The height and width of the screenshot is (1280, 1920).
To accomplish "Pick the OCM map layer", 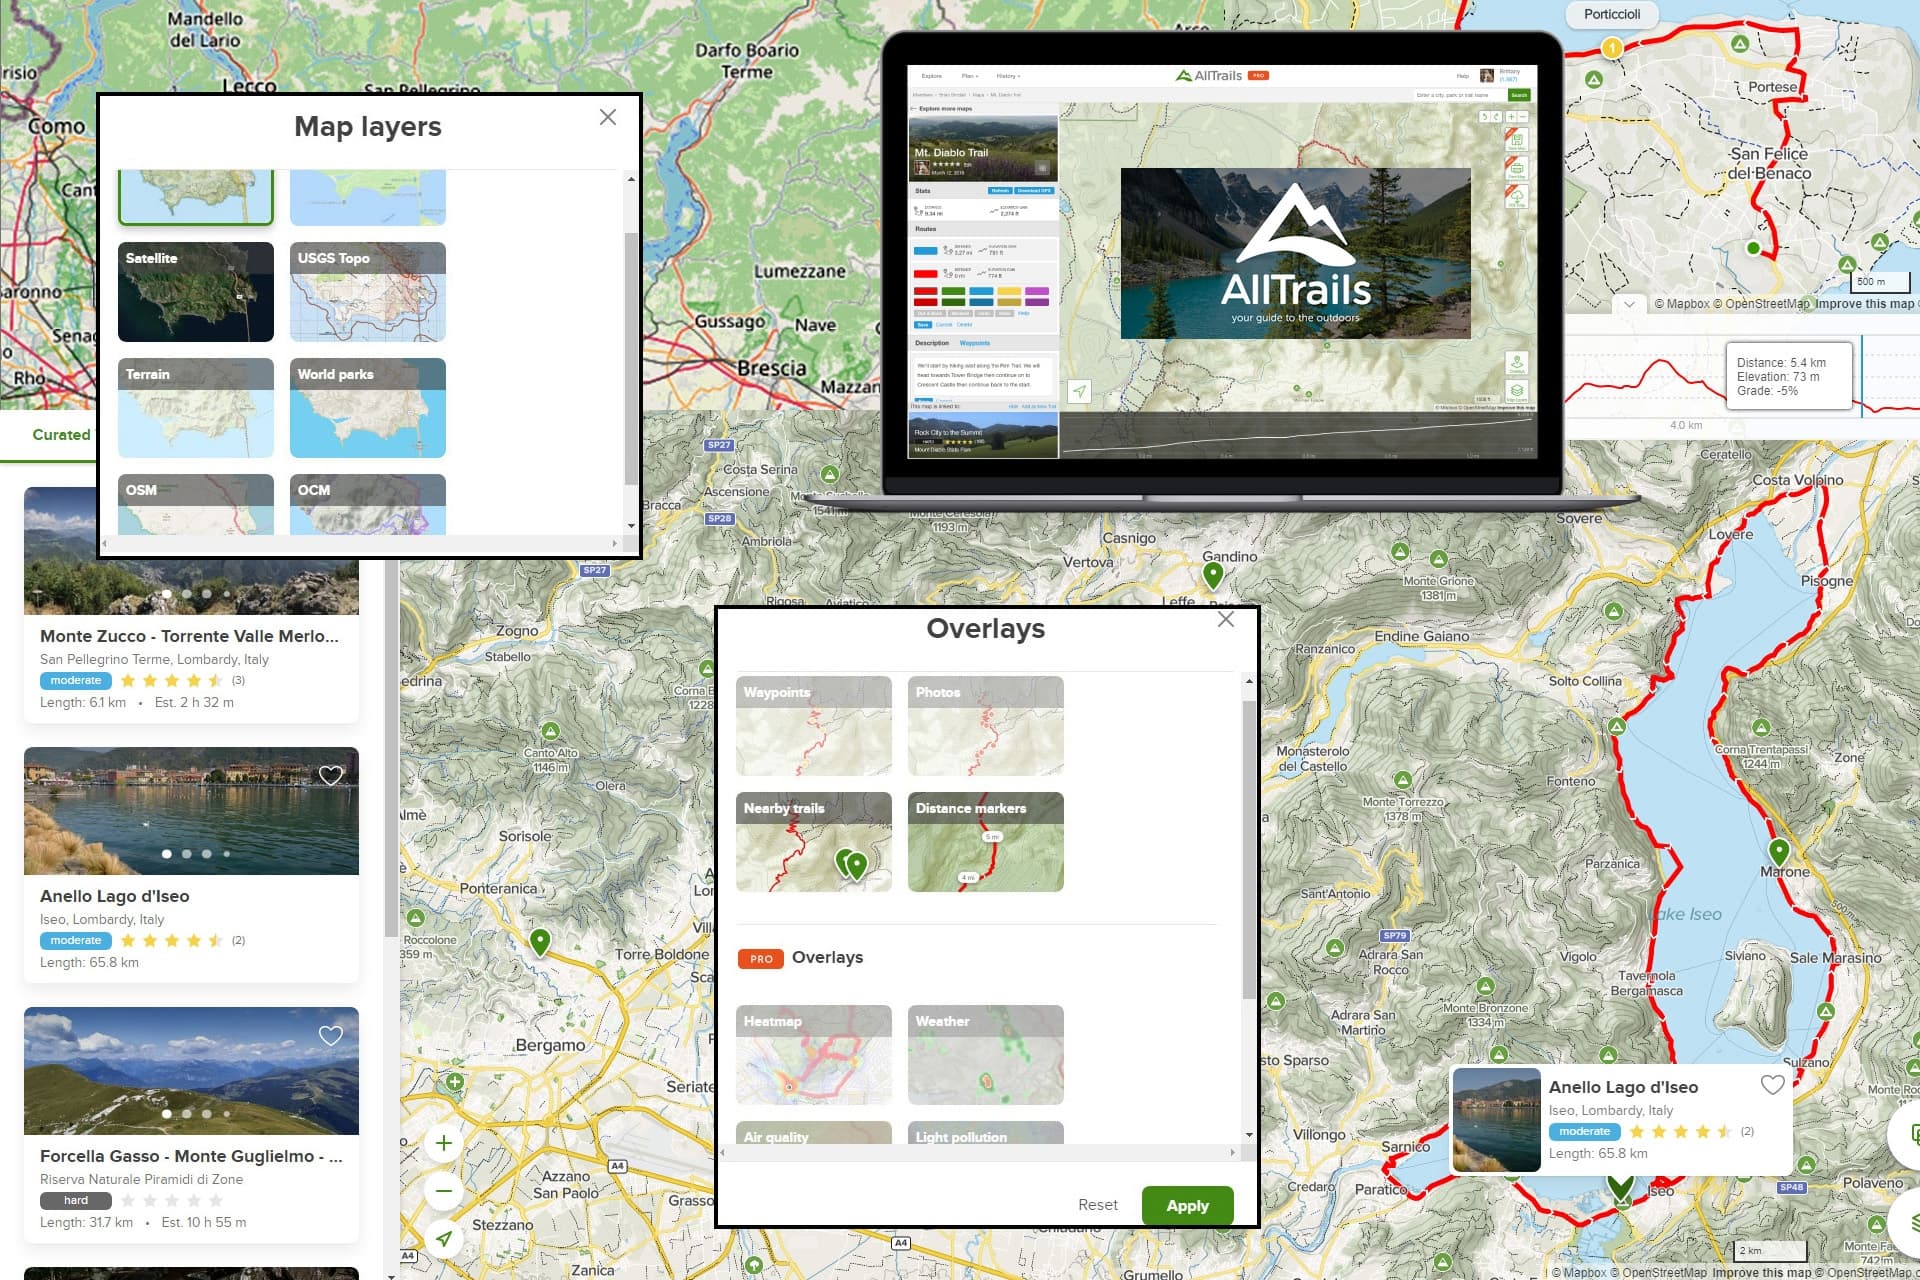I will (368, 504).
